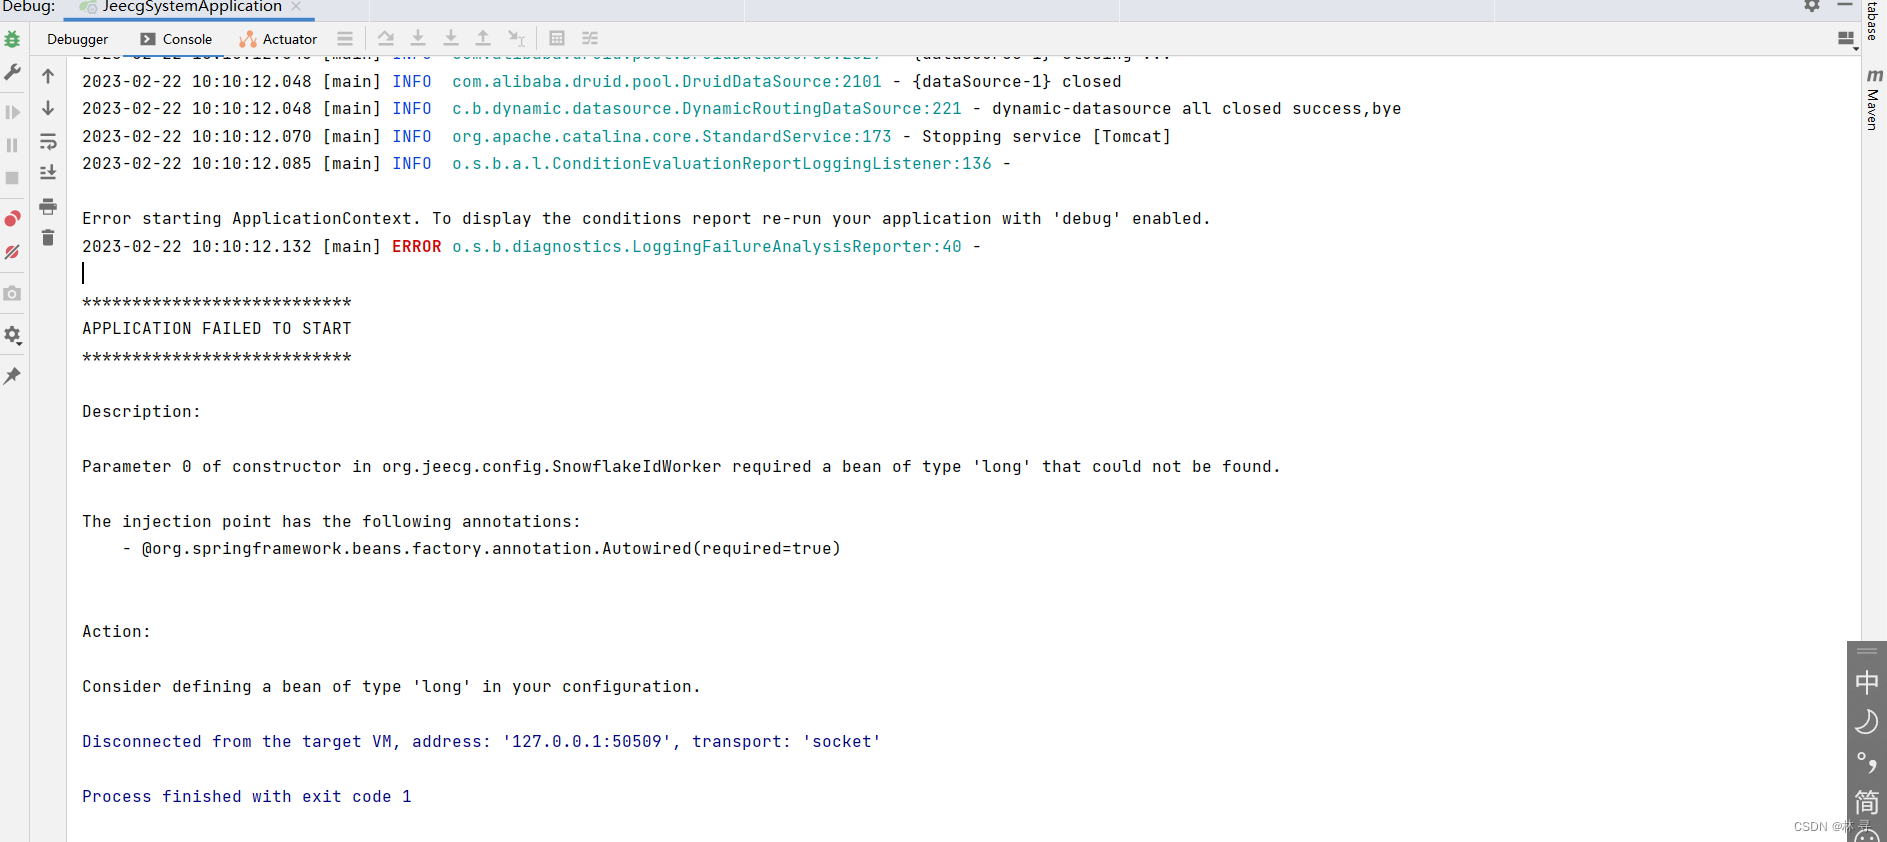Viewport: 1887px width, 842px height.
Task: Print console output with printer icon
Action: (48, 206)
